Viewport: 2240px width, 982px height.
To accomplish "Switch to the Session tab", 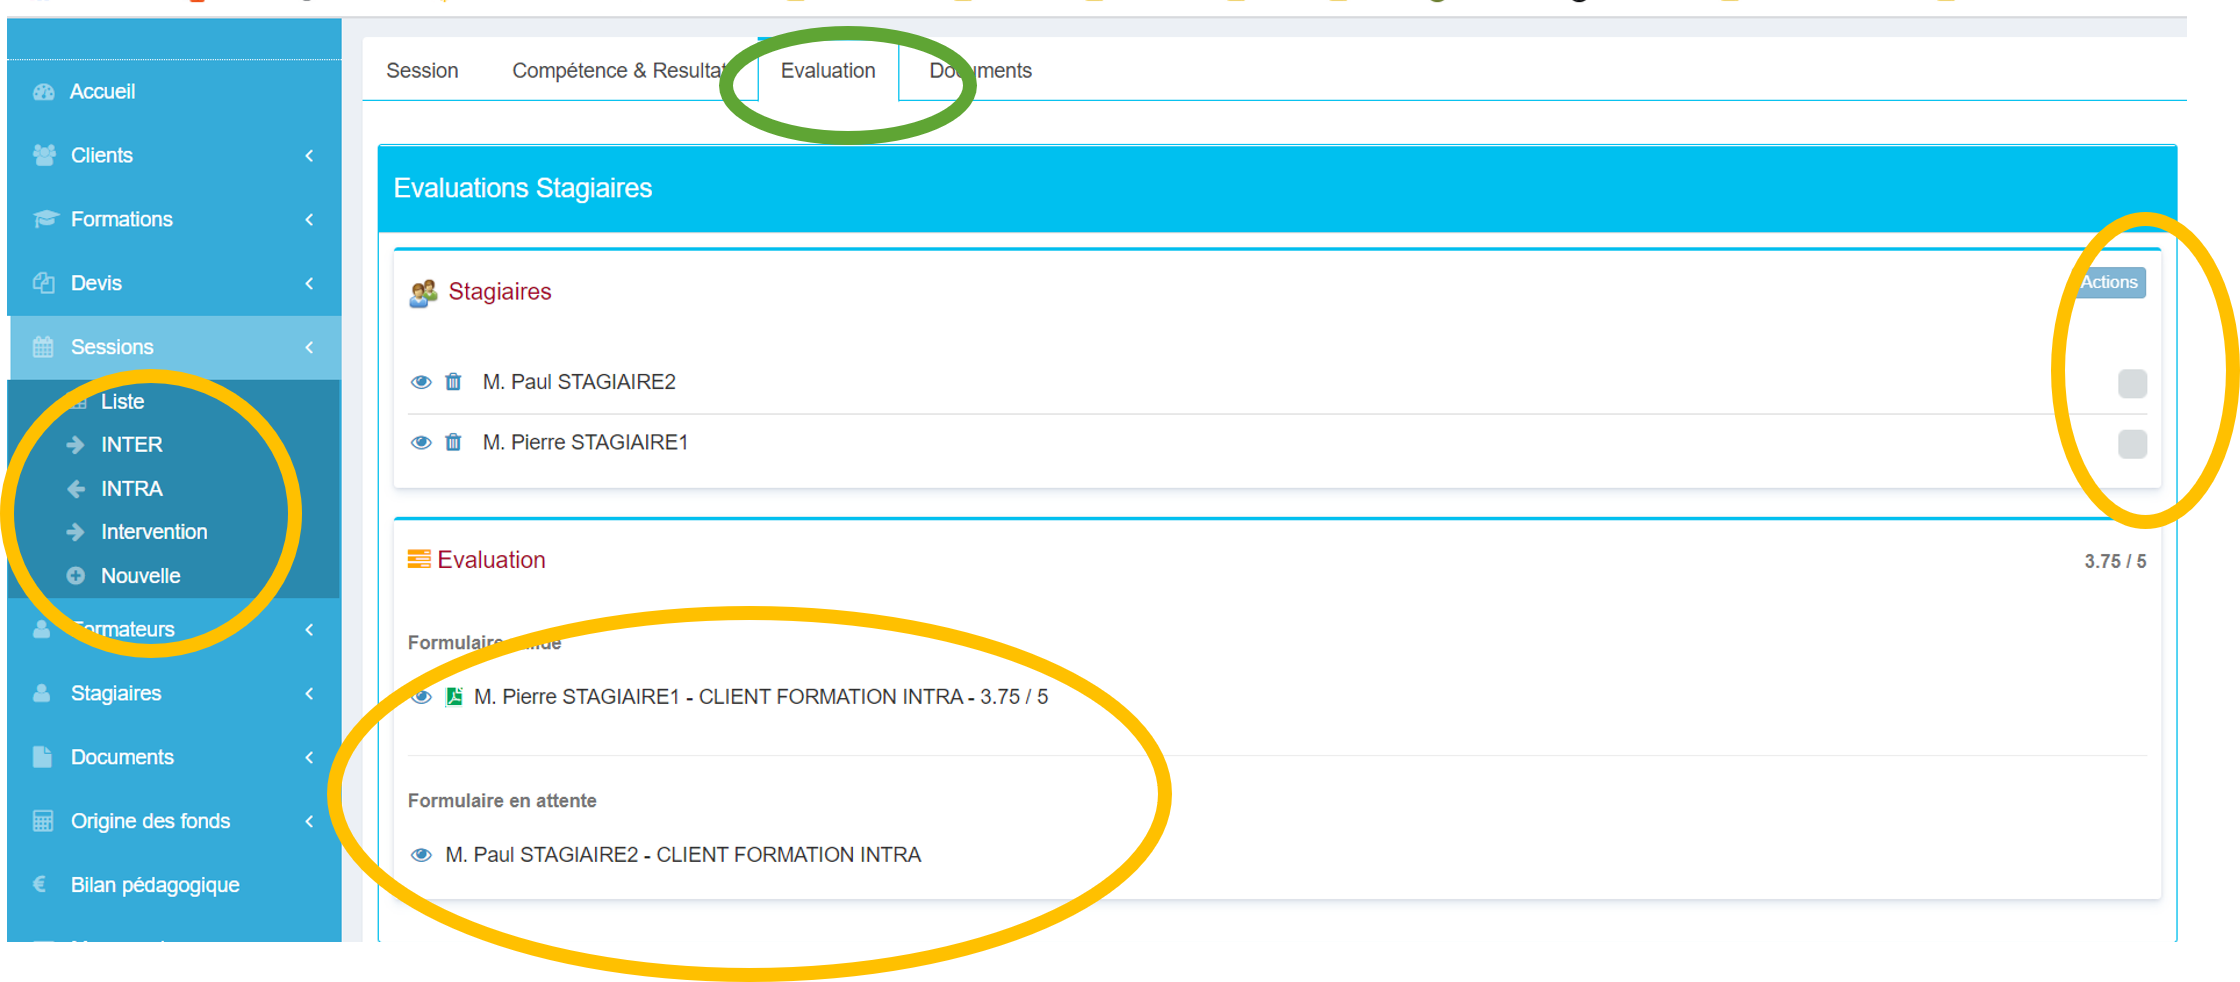I will point(422,71).
